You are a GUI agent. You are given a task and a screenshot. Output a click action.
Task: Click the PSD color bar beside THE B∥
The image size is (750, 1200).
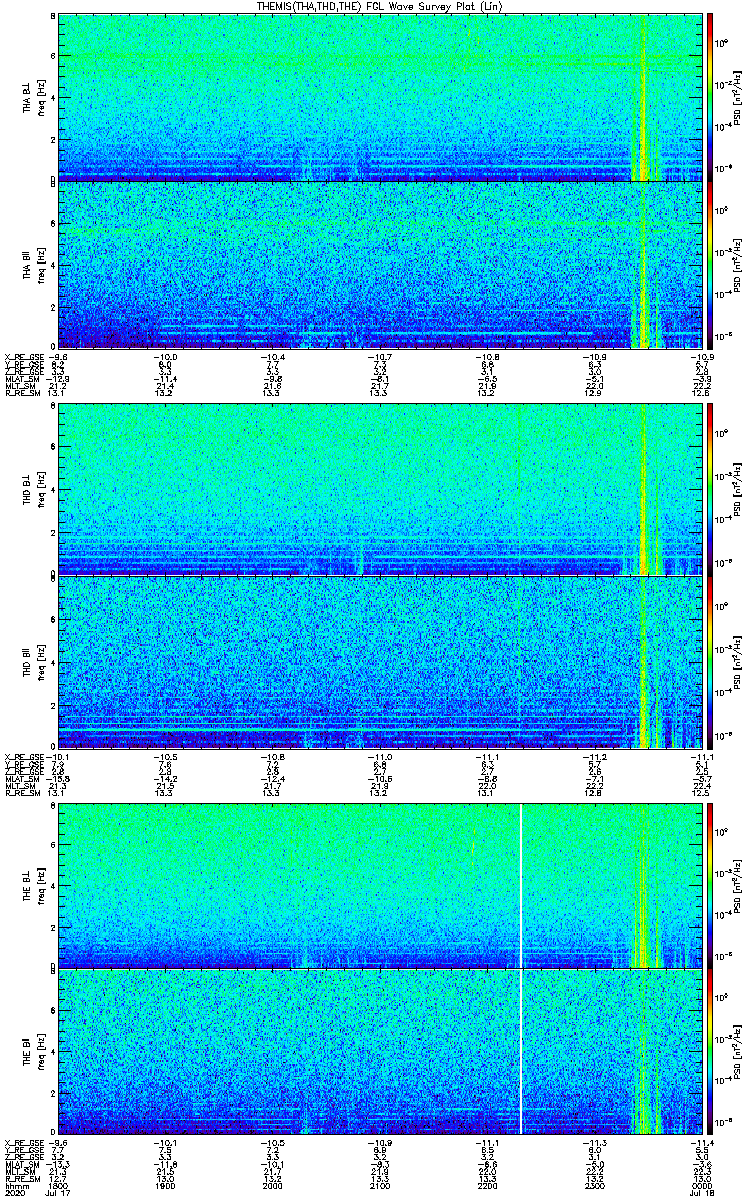click(710, 1051)
